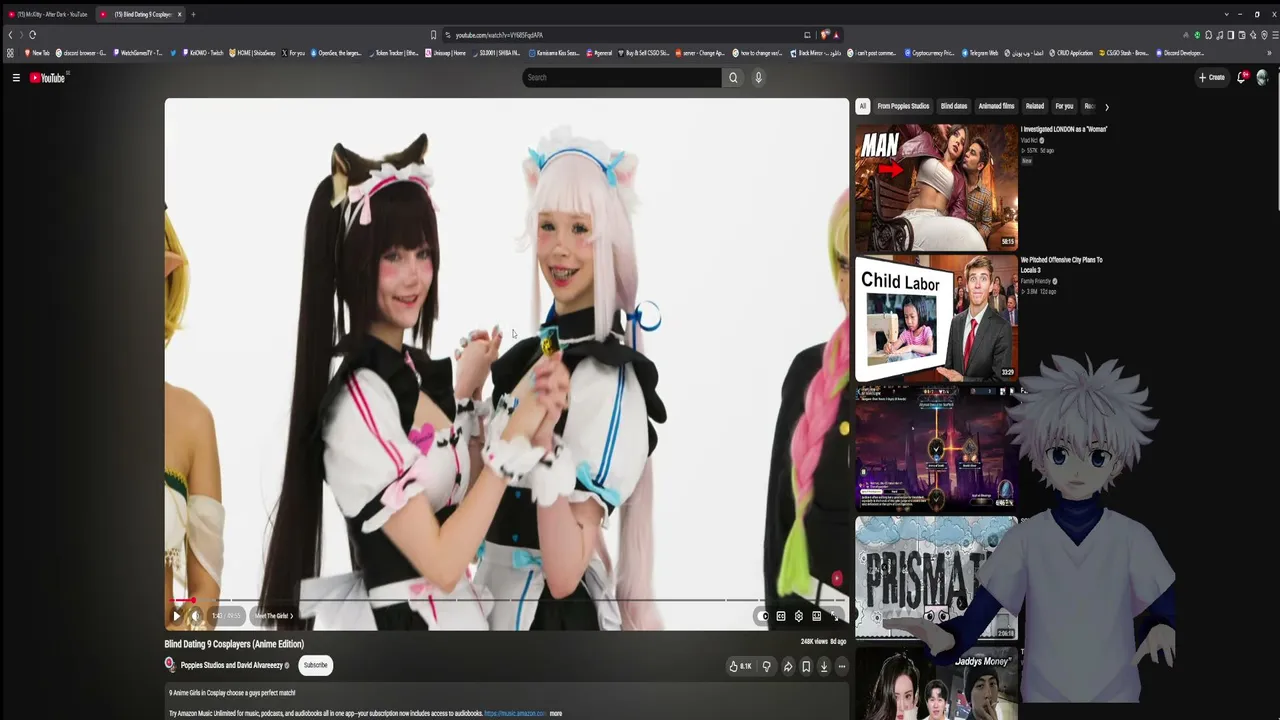Expand the 'Meet The Girls!' chapter list
Screen dimensions: 1280x720
274,616
